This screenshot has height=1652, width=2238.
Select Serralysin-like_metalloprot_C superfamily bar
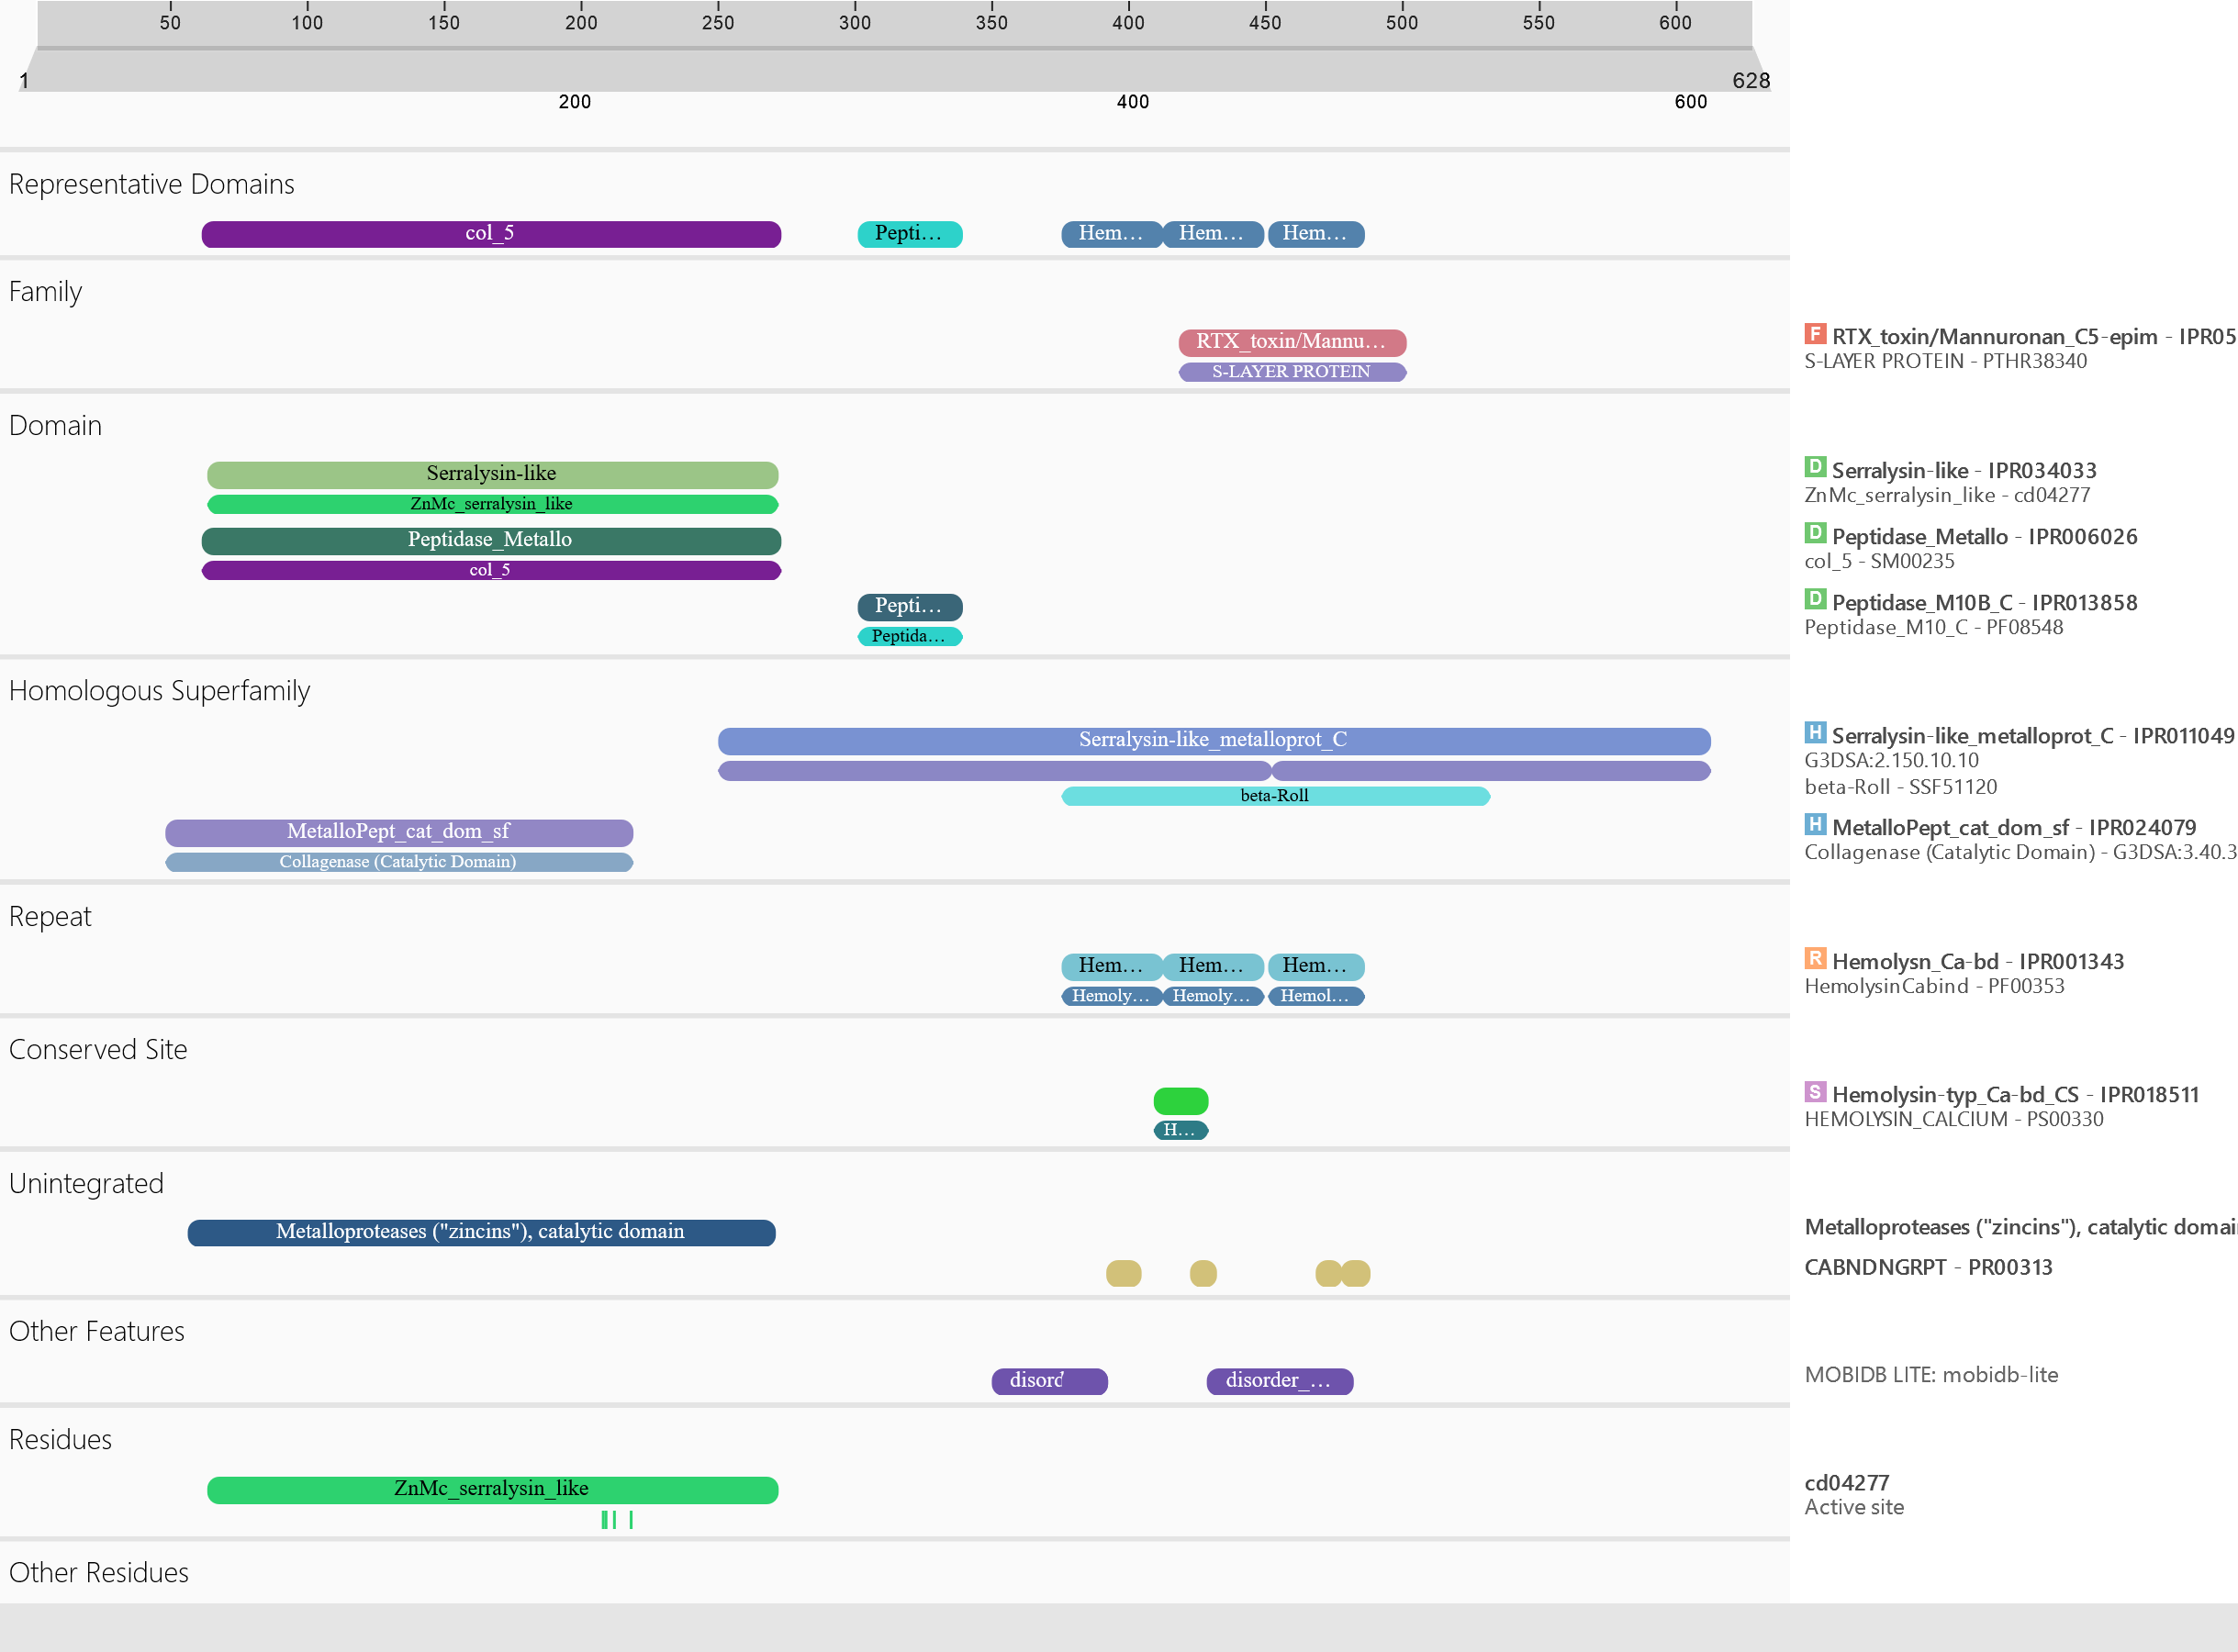1214,740
